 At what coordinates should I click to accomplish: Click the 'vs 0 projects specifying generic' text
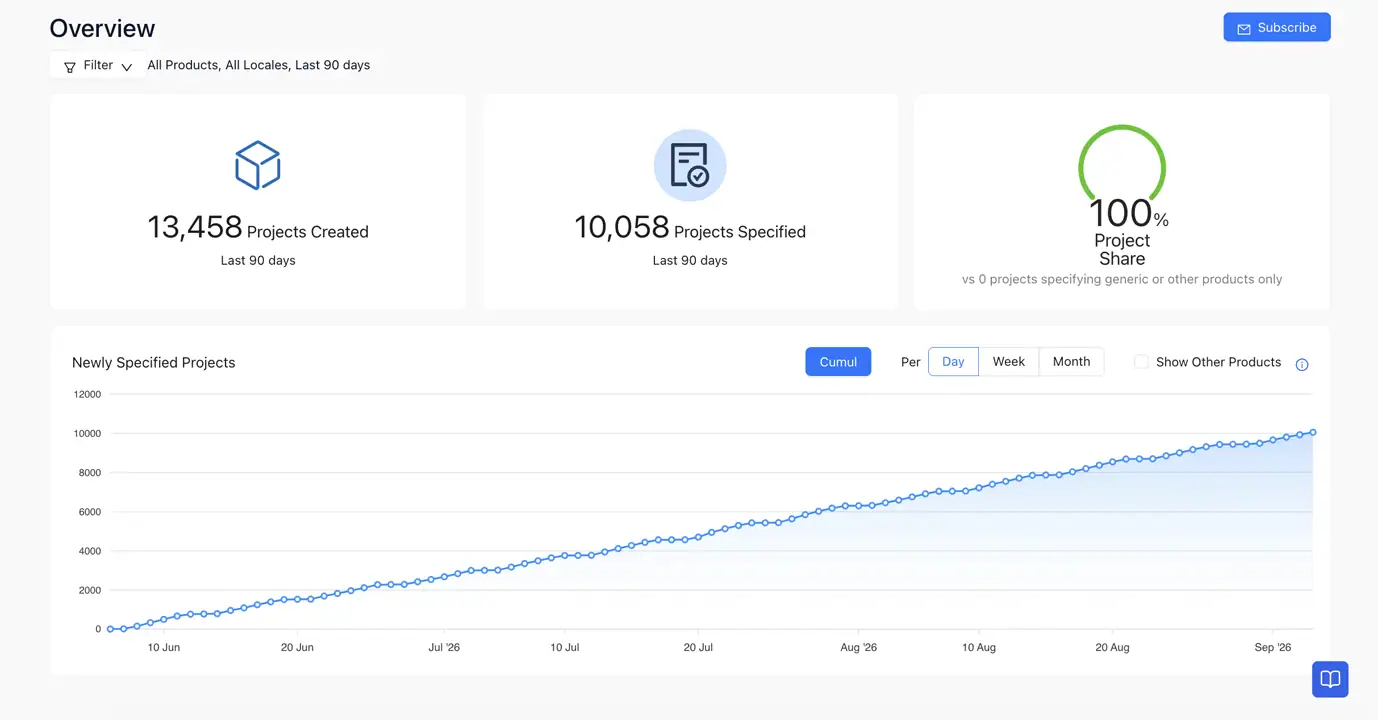[x=1122, y=279]
